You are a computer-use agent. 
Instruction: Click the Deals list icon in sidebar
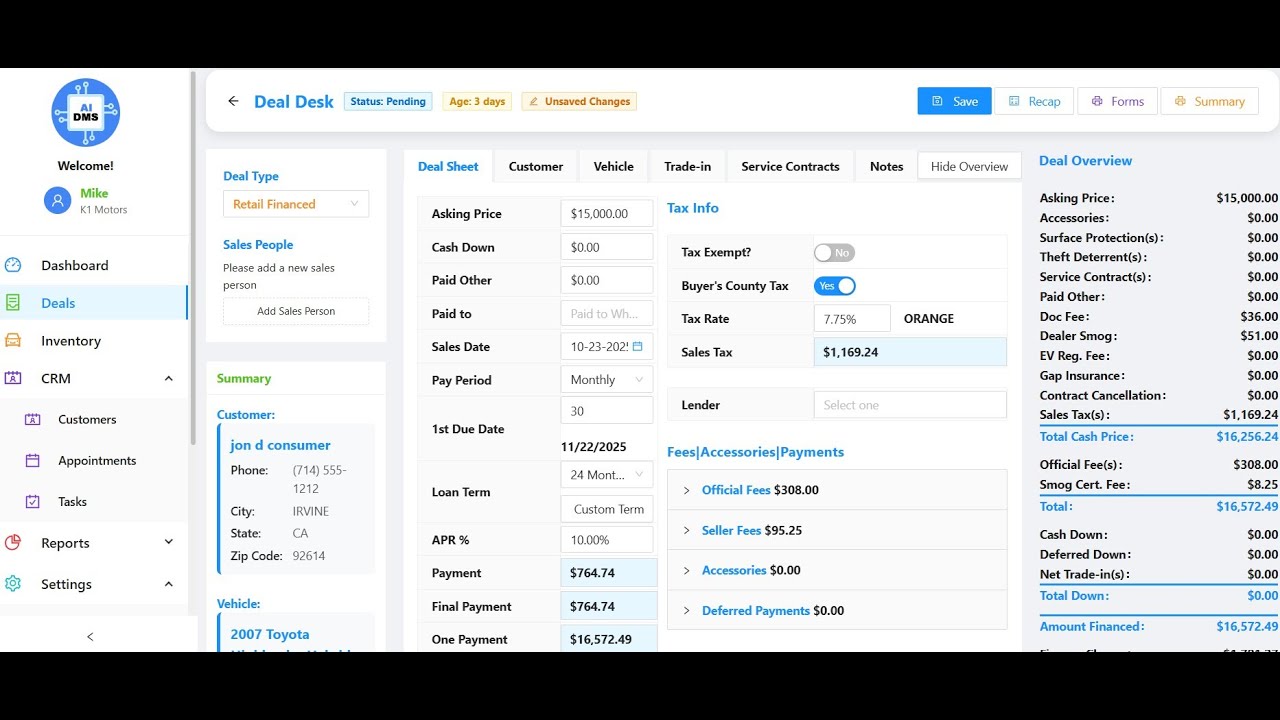pyautogui.click(x=13, y=303)
